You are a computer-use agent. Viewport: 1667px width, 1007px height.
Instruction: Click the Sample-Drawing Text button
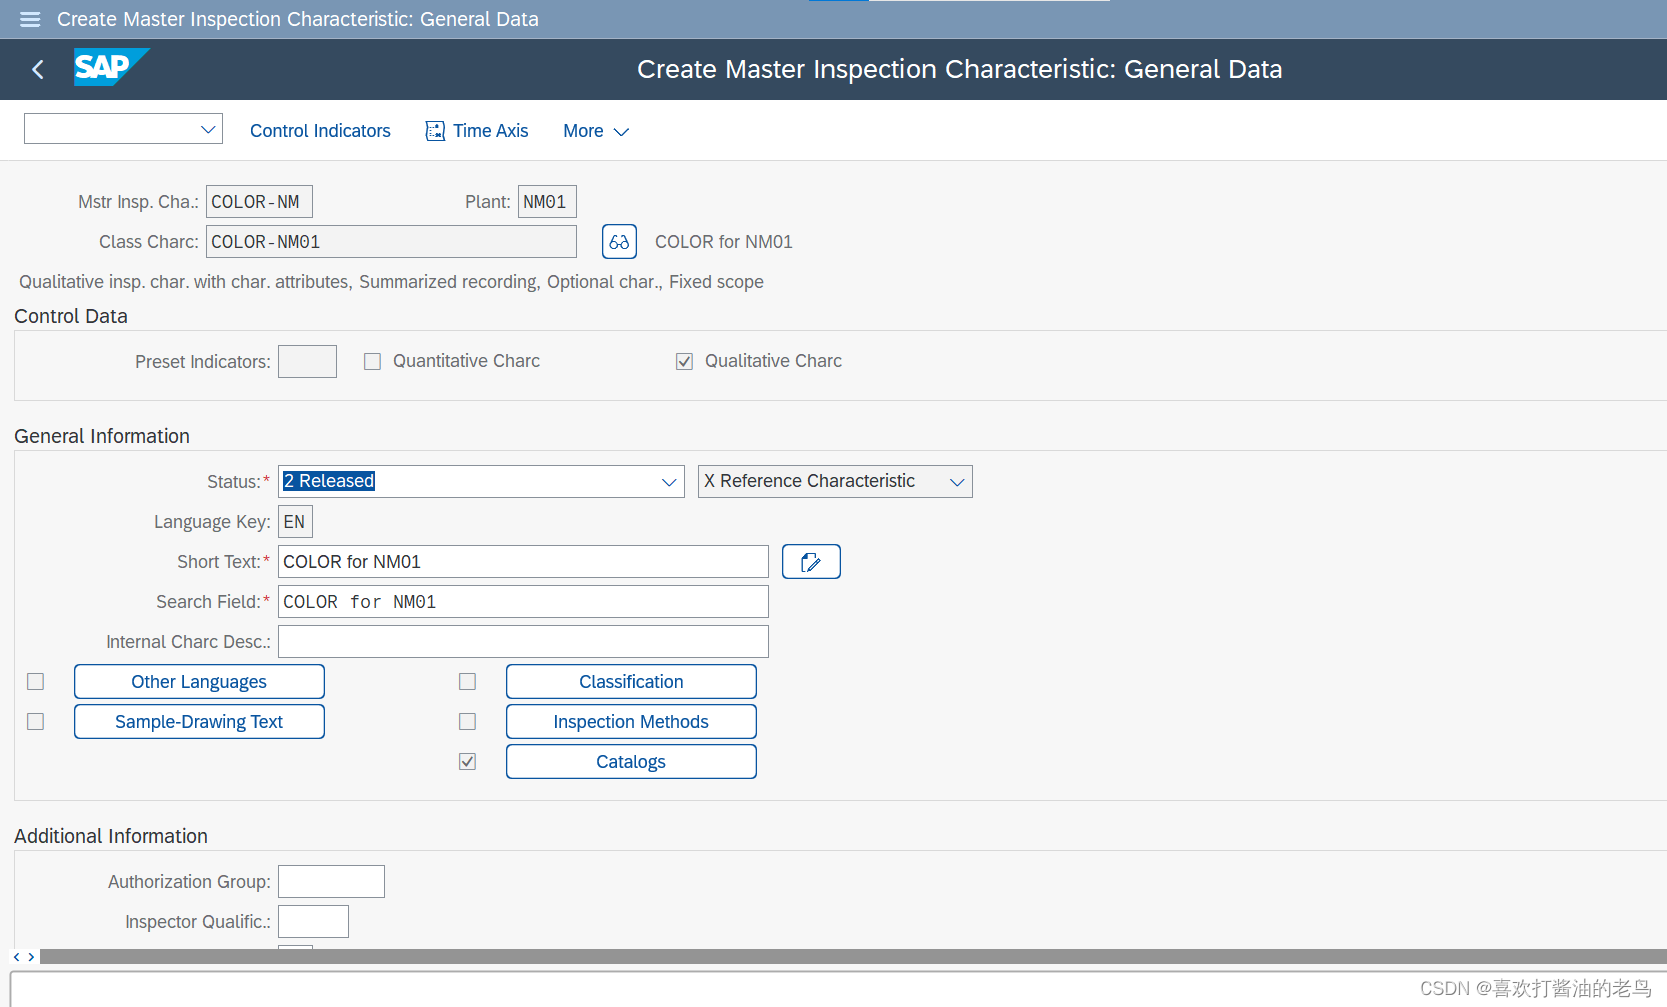[x=198, y=721]
